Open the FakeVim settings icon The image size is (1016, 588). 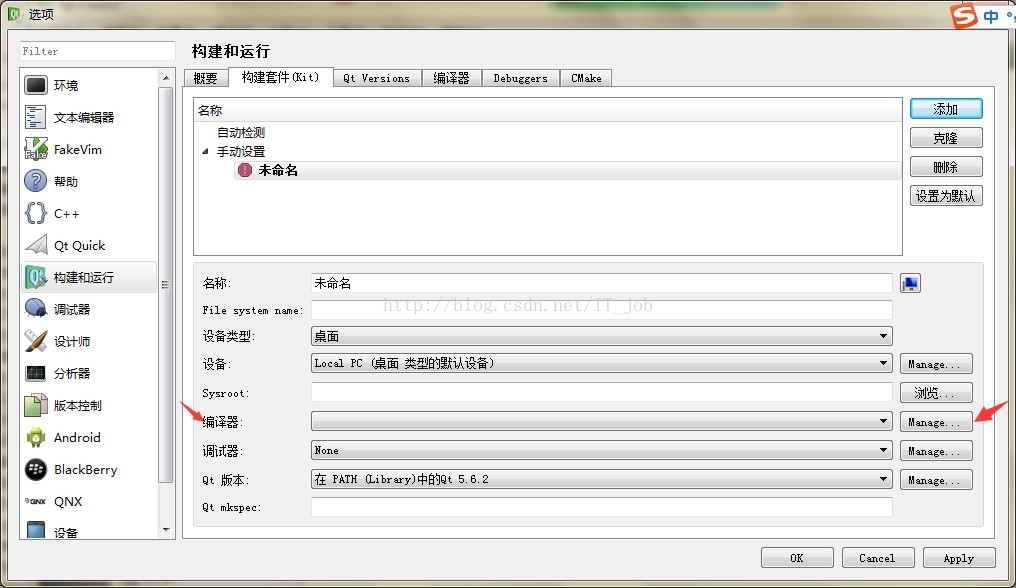pos(36,149)
